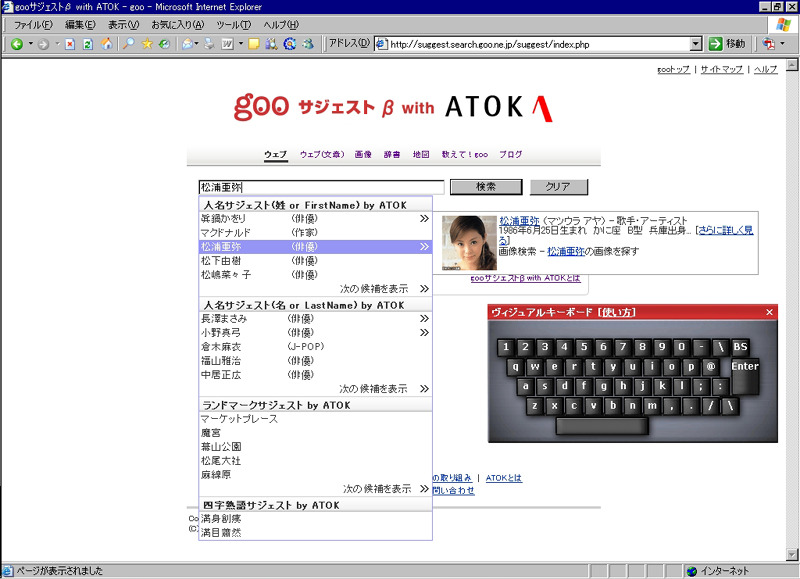Switch to the ブログ search tab
This screenshot has width=800, height=579.
(510, 154)
